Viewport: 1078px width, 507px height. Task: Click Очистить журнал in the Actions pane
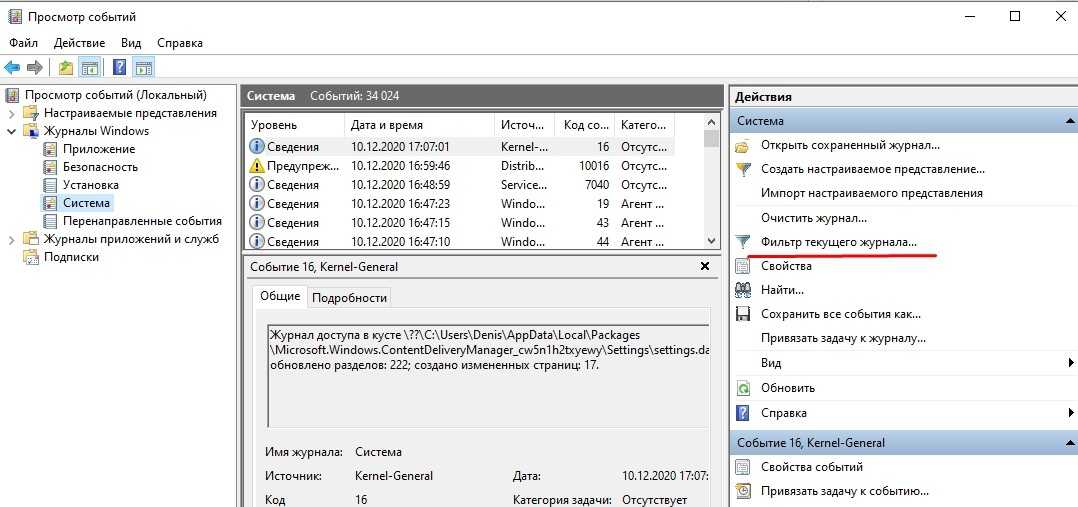point(813,218)
